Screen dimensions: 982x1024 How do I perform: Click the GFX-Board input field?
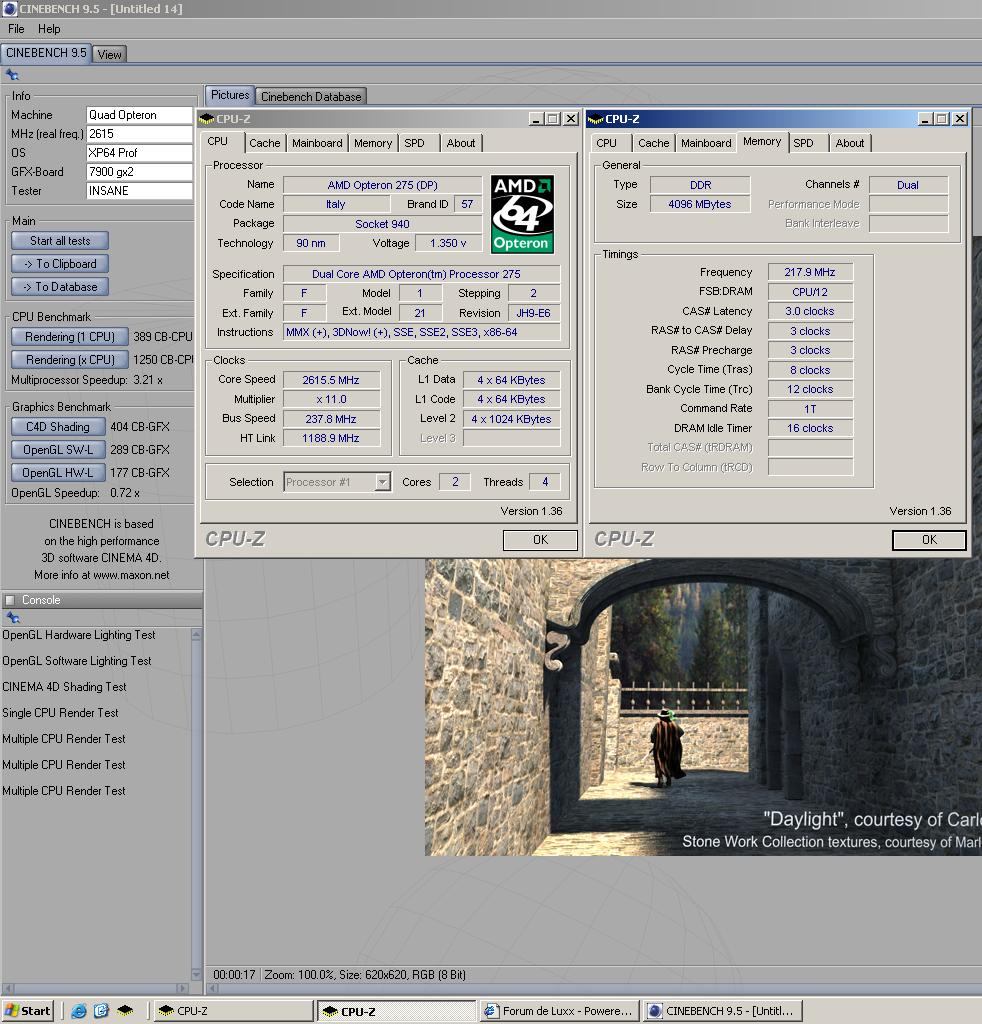coord(139,172)
